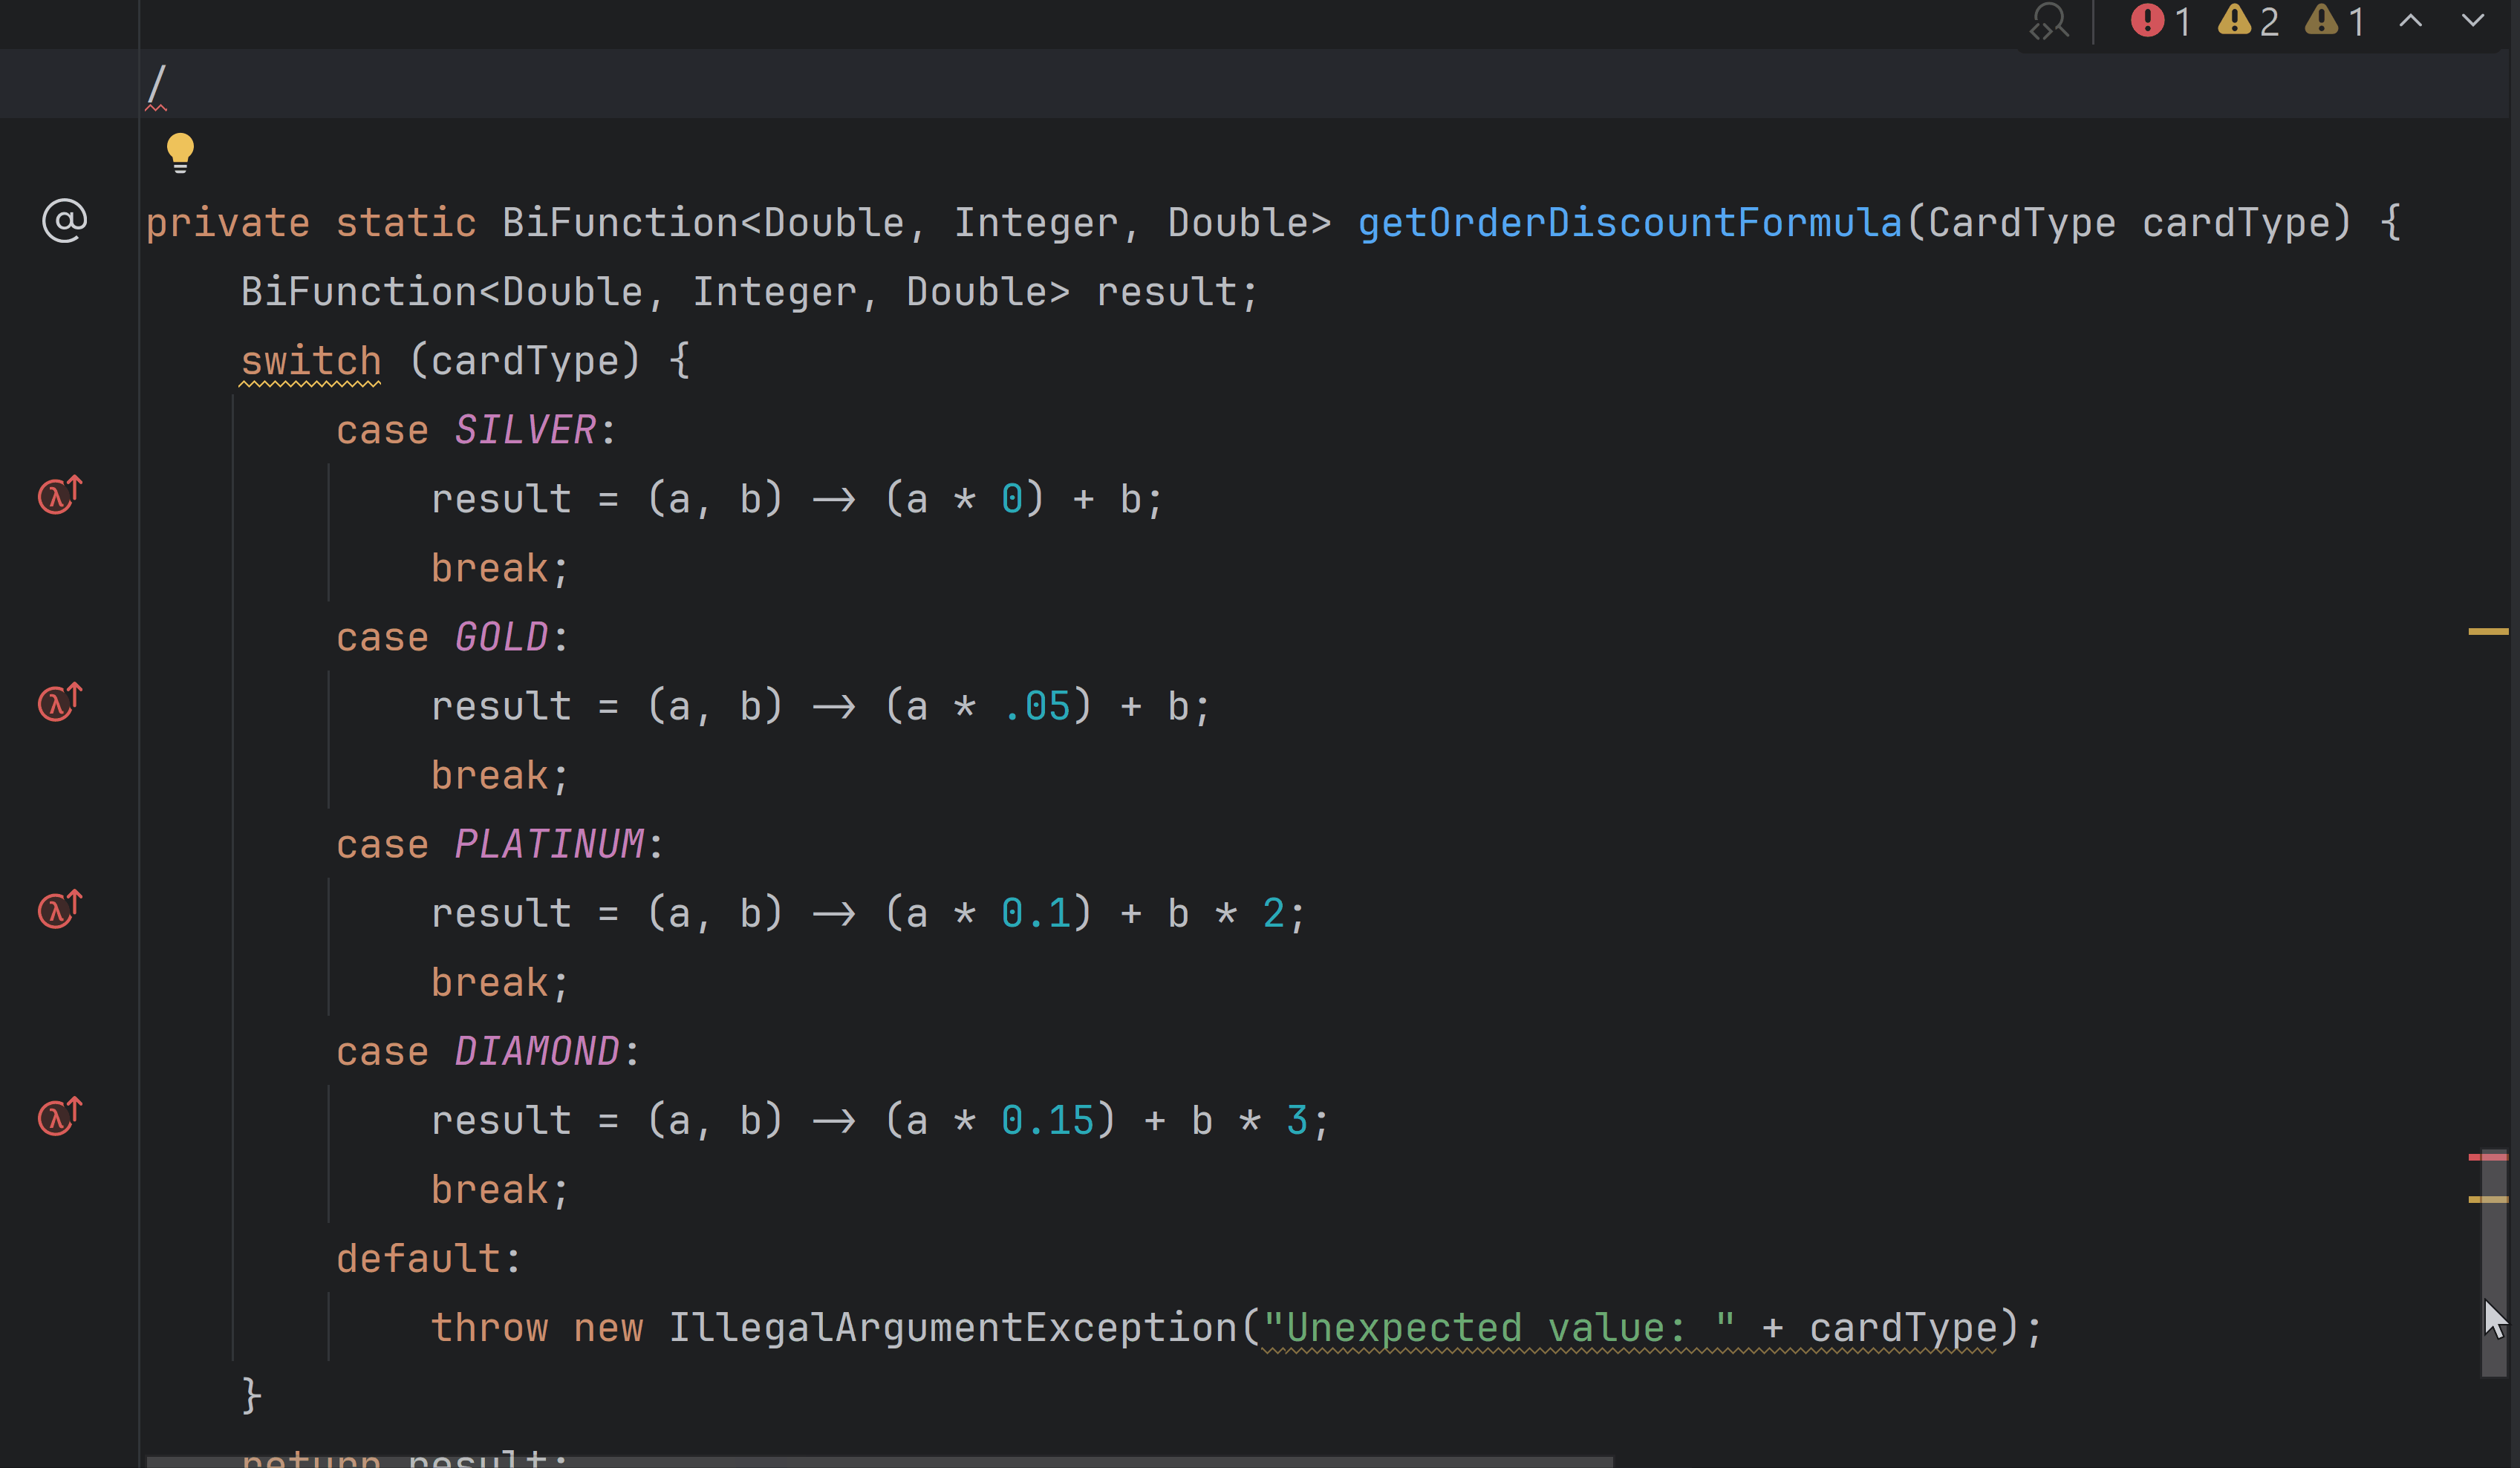The image size is (2520, 1468).
Task: Click the recursive call icon beside the PLATINUM lambda
Action: click(57, 910)
